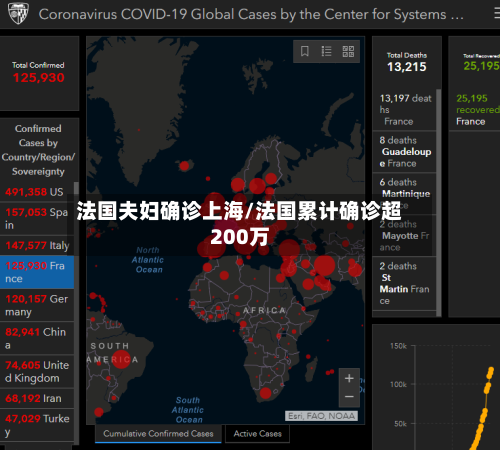Click the 2 deaths St Martin France entry

404,283
